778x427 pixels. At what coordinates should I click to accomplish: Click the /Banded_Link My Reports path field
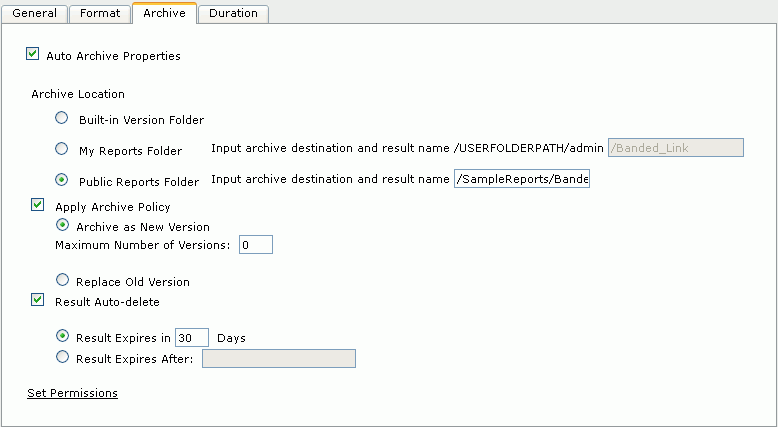coord(676,148)
